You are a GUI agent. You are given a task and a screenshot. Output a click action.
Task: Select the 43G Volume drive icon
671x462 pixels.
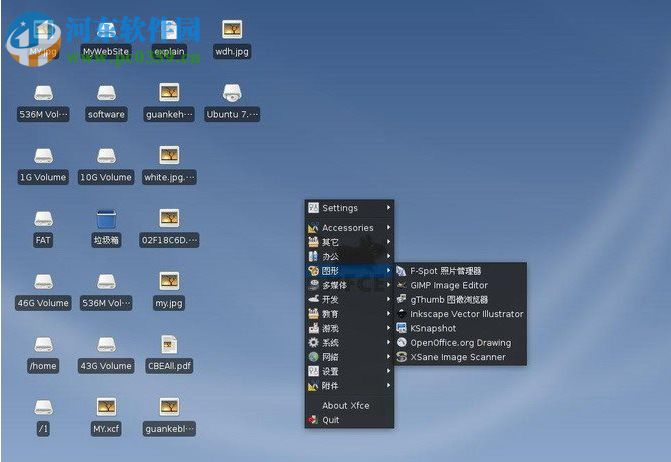coord(106,344)
